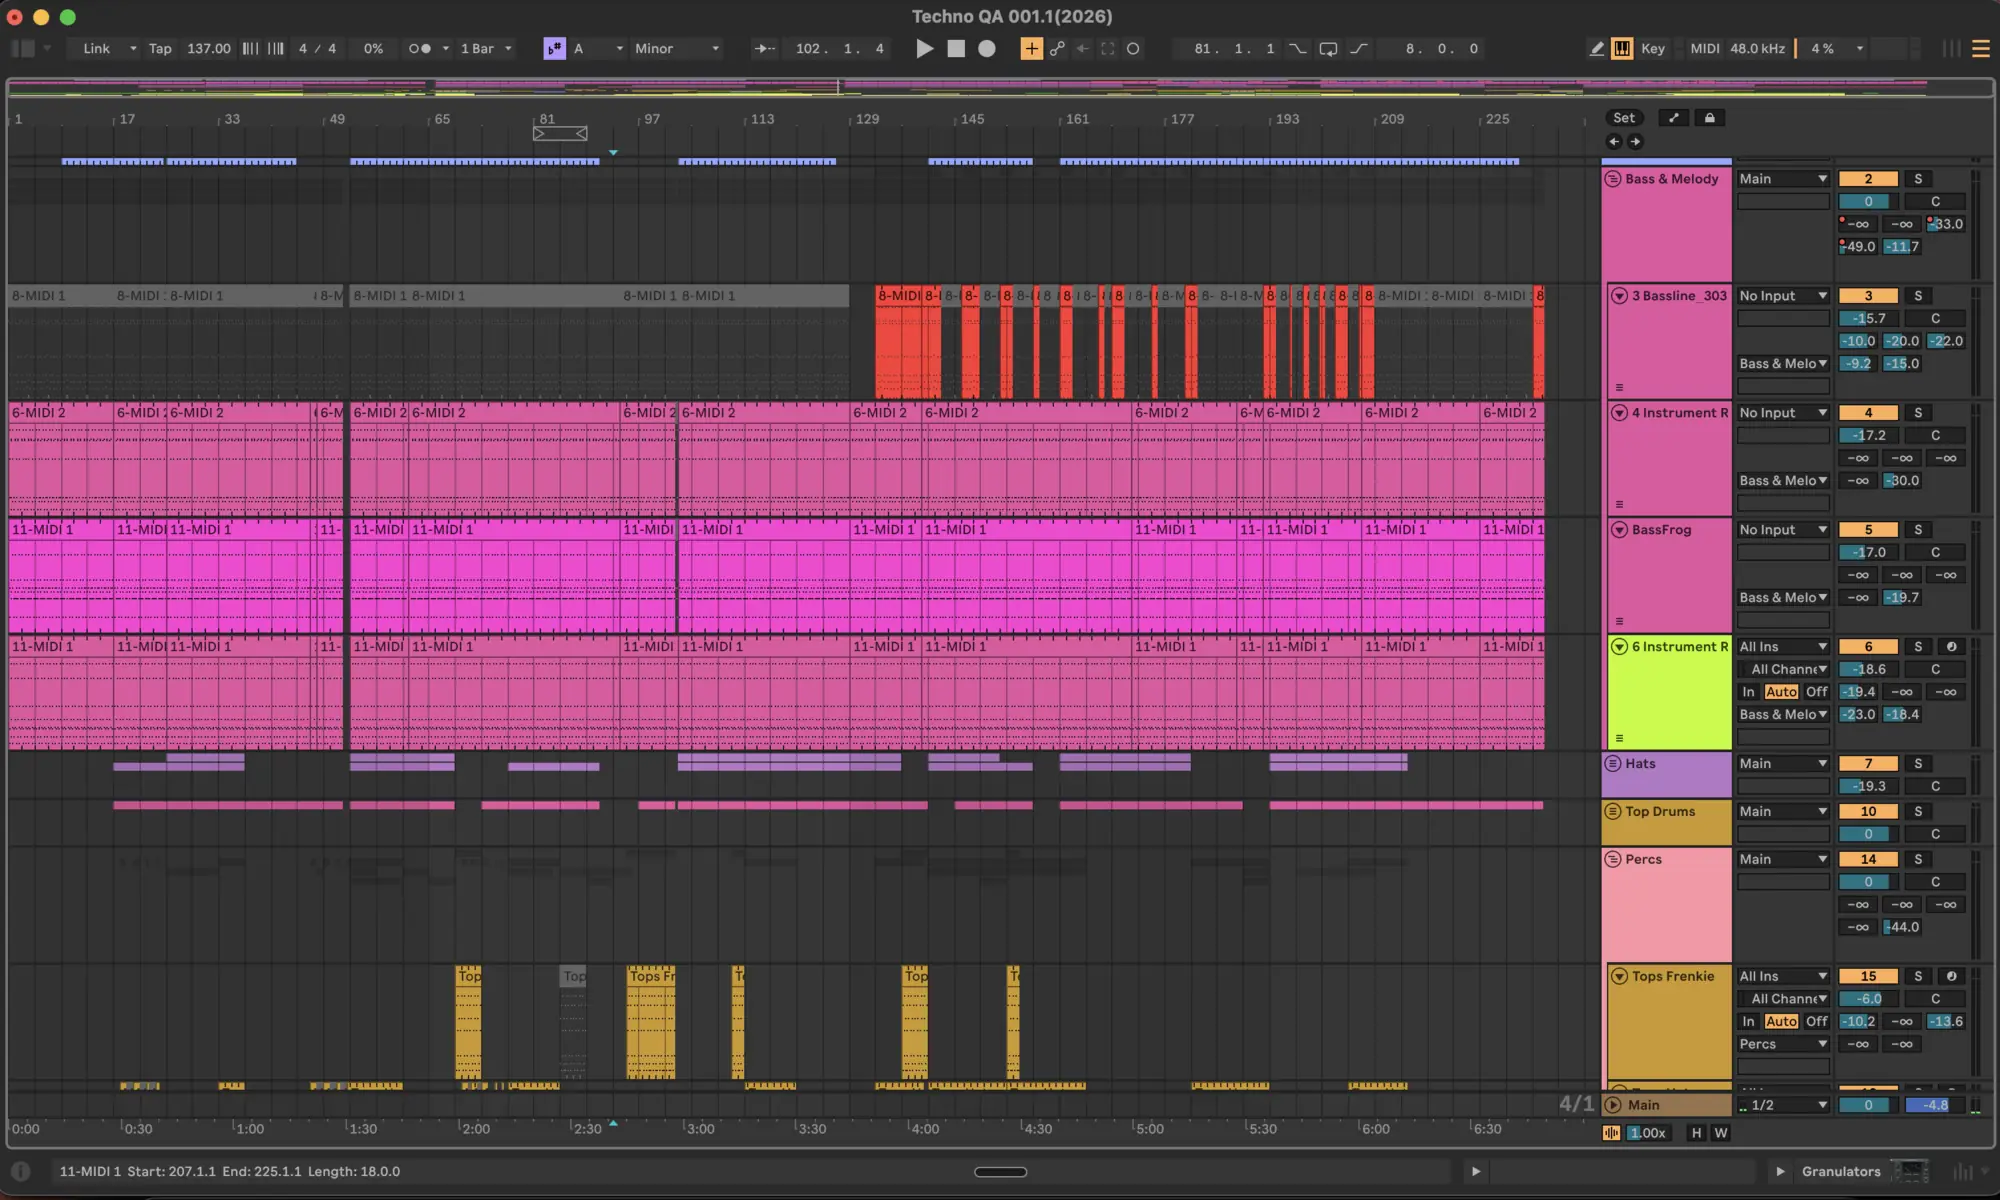Open the root note A dropdown

click(x=598, y=48)
